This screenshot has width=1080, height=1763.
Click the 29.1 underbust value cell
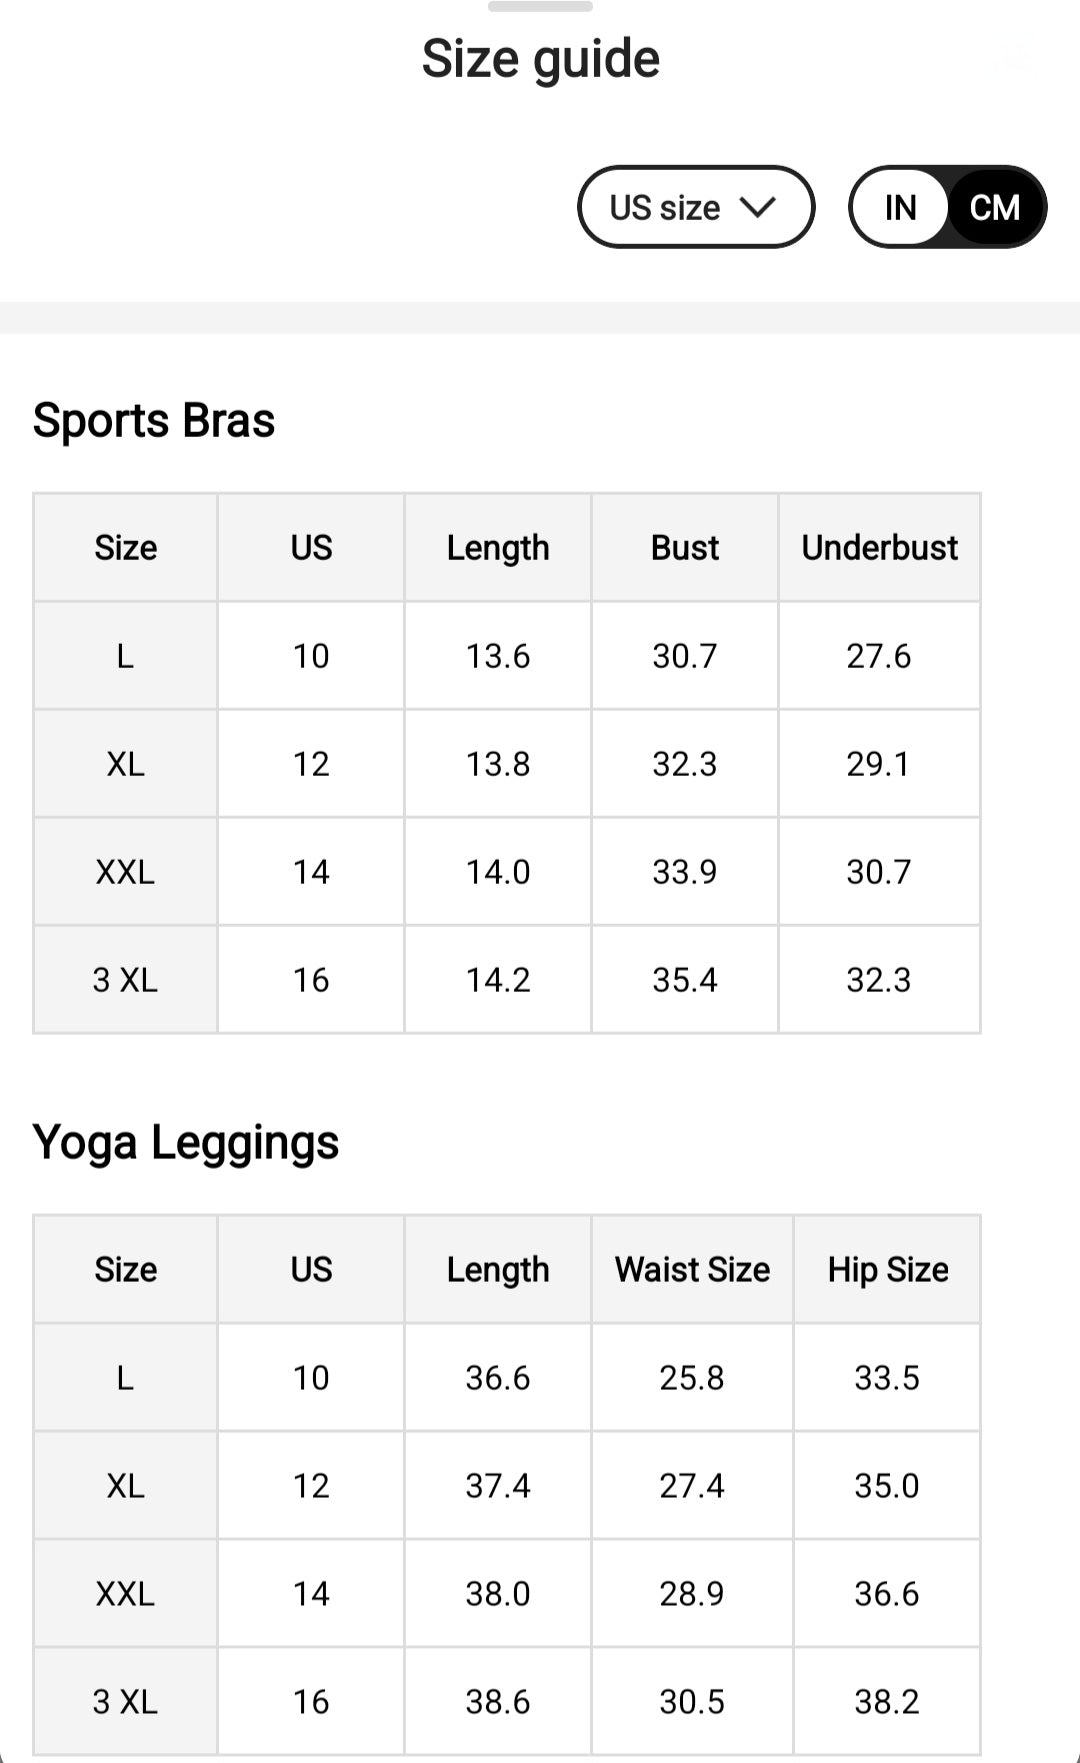coord(879,764)
